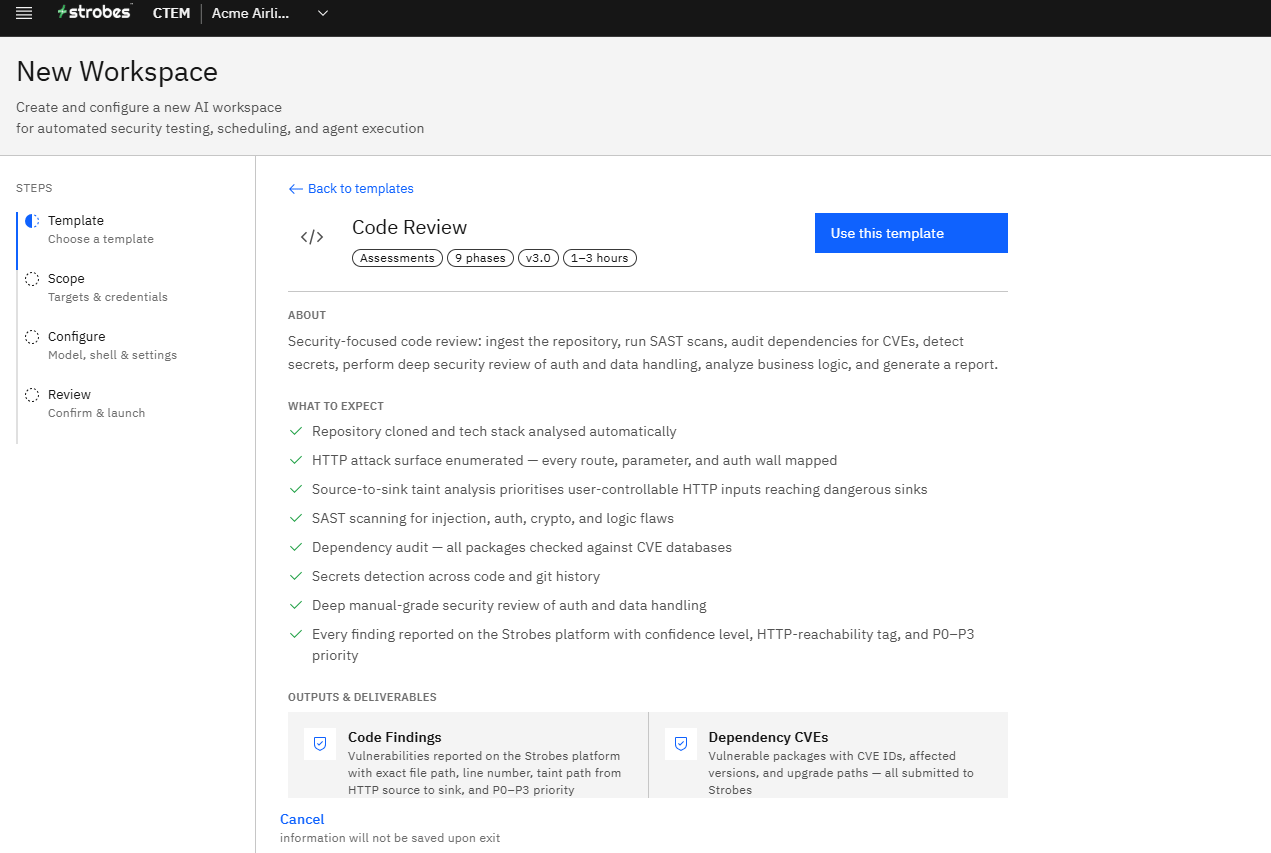
Task: Click 'Secrets detection across code and git history'
Action: tap(456, 576)
